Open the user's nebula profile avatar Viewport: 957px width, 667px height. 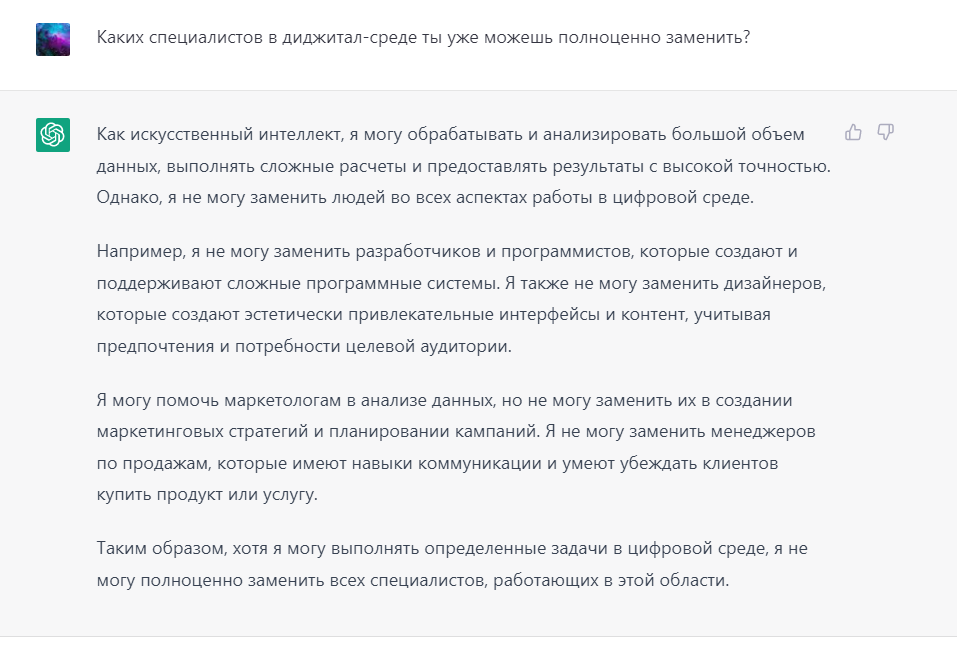[x=53, y=39]
